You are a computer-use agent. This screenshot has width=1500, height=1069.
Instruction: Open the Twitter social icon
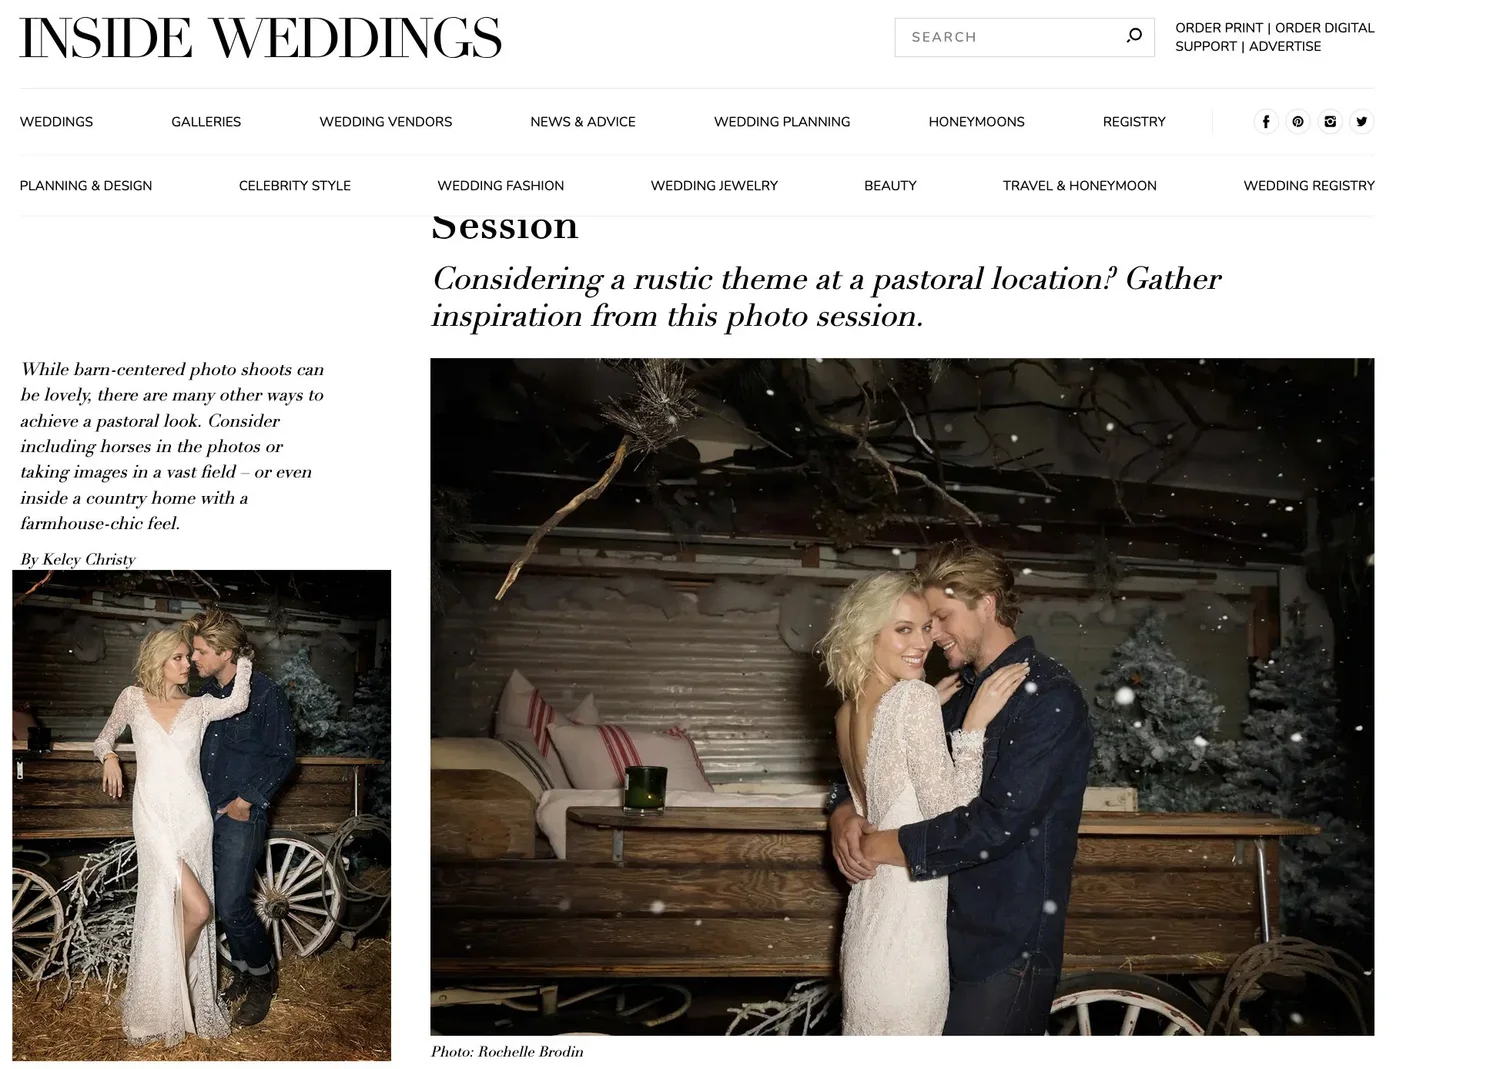(1362, 122)
